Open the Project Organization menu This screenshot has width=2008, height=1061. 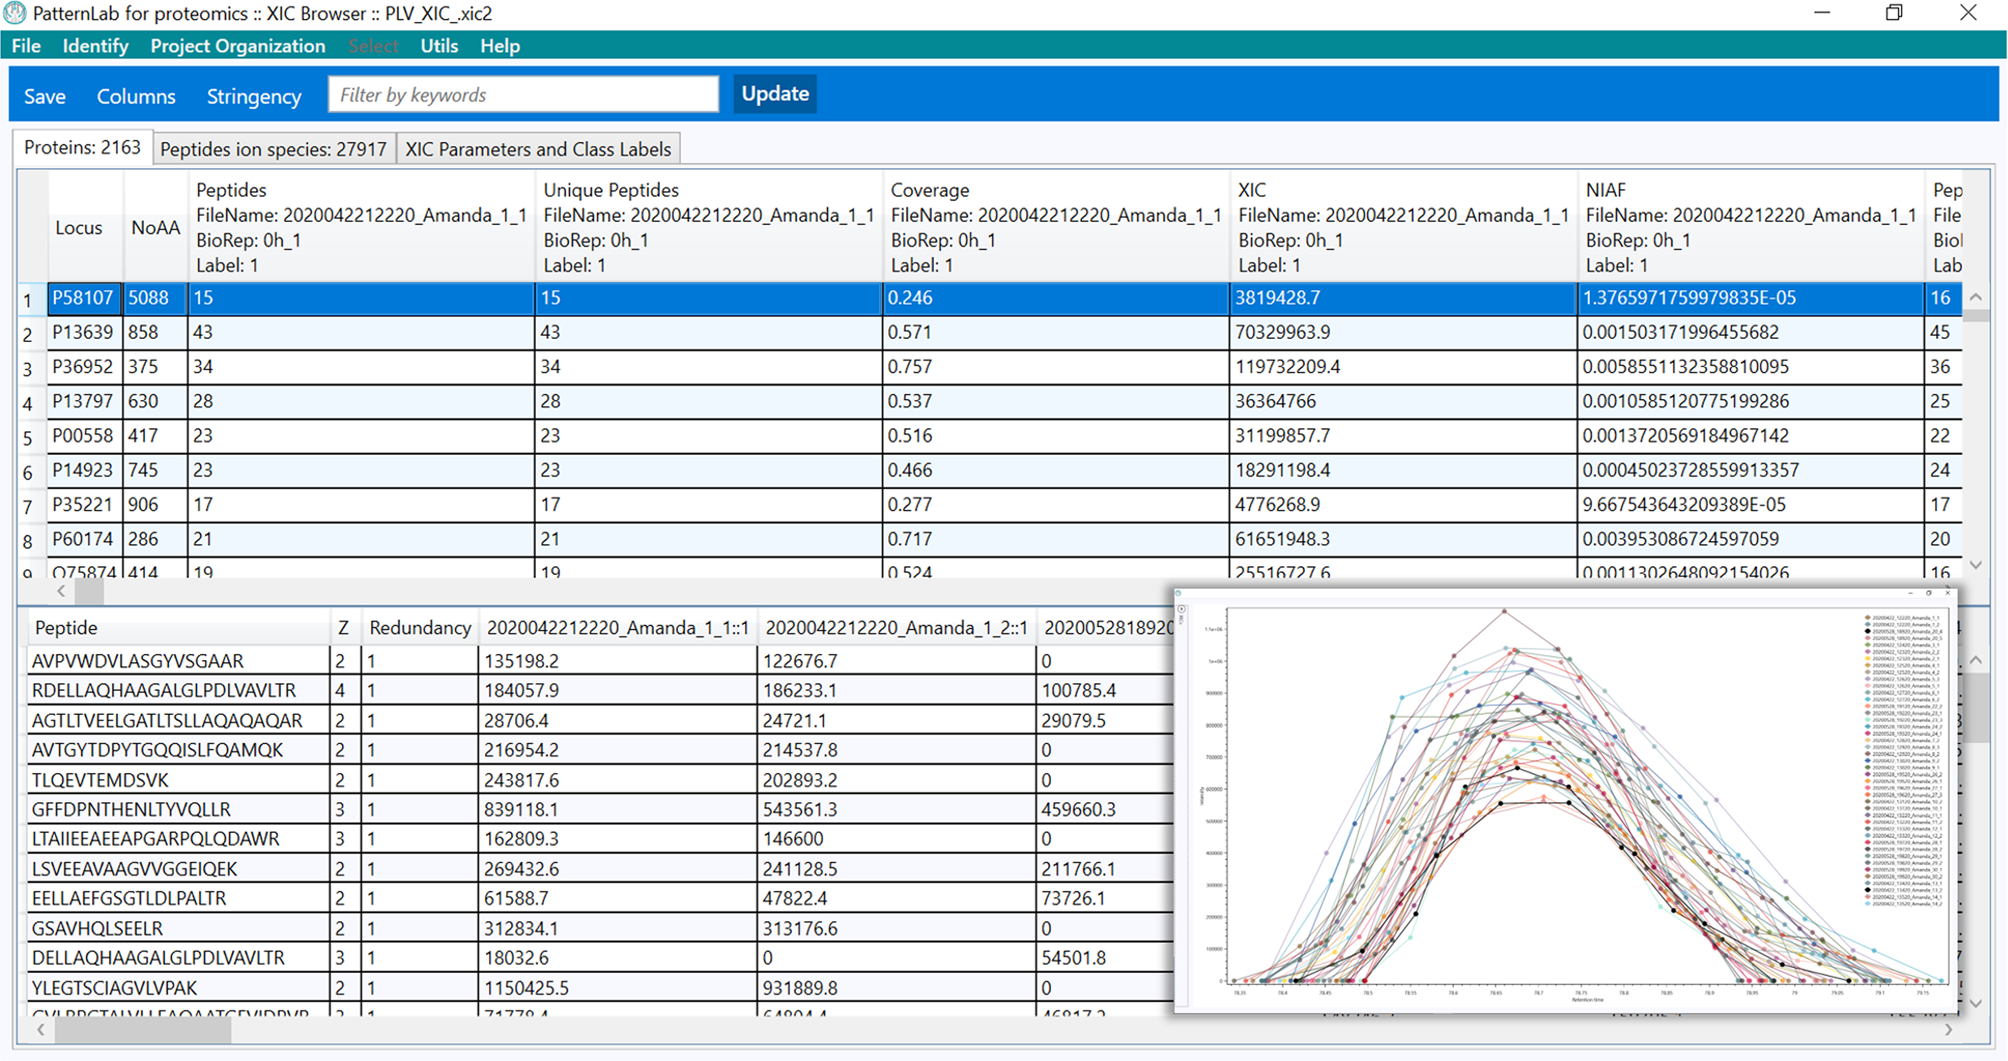pyautogui.click(x=238, y=46)
